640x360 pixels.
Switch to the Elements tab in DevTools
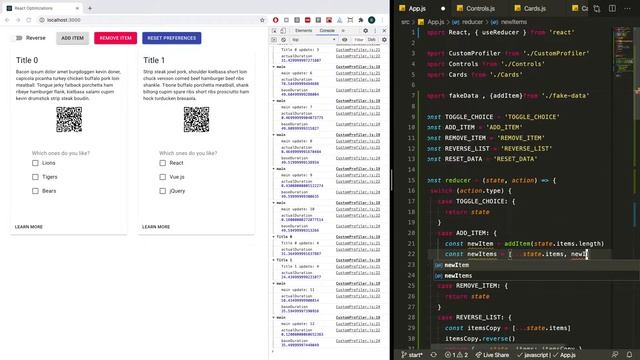(x=303, y=31)
